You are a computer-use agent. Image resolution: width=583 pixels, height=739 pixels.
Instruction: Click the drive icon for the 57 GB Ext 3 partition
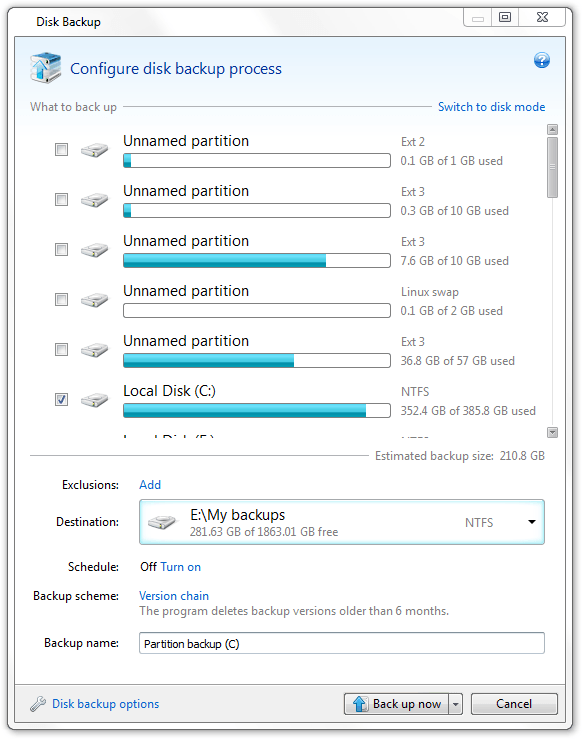click(95, 350)
